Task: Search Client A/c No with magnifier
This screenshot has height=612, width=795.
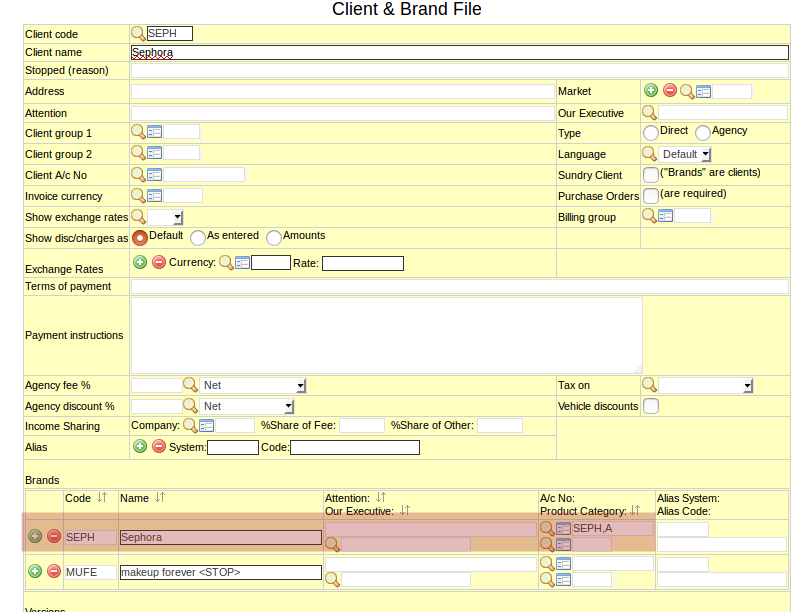Action: [138, 174]
